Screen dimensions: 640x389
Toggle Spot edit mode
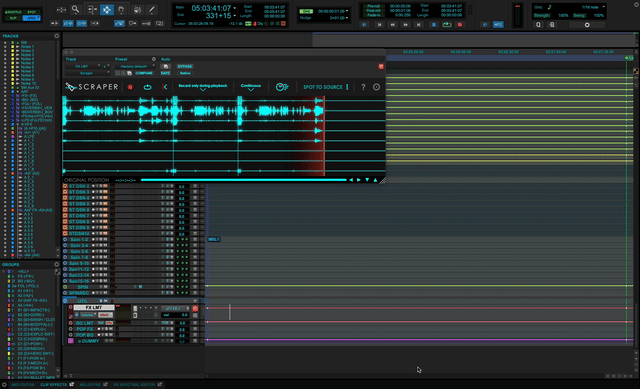[x=31, y=12]
